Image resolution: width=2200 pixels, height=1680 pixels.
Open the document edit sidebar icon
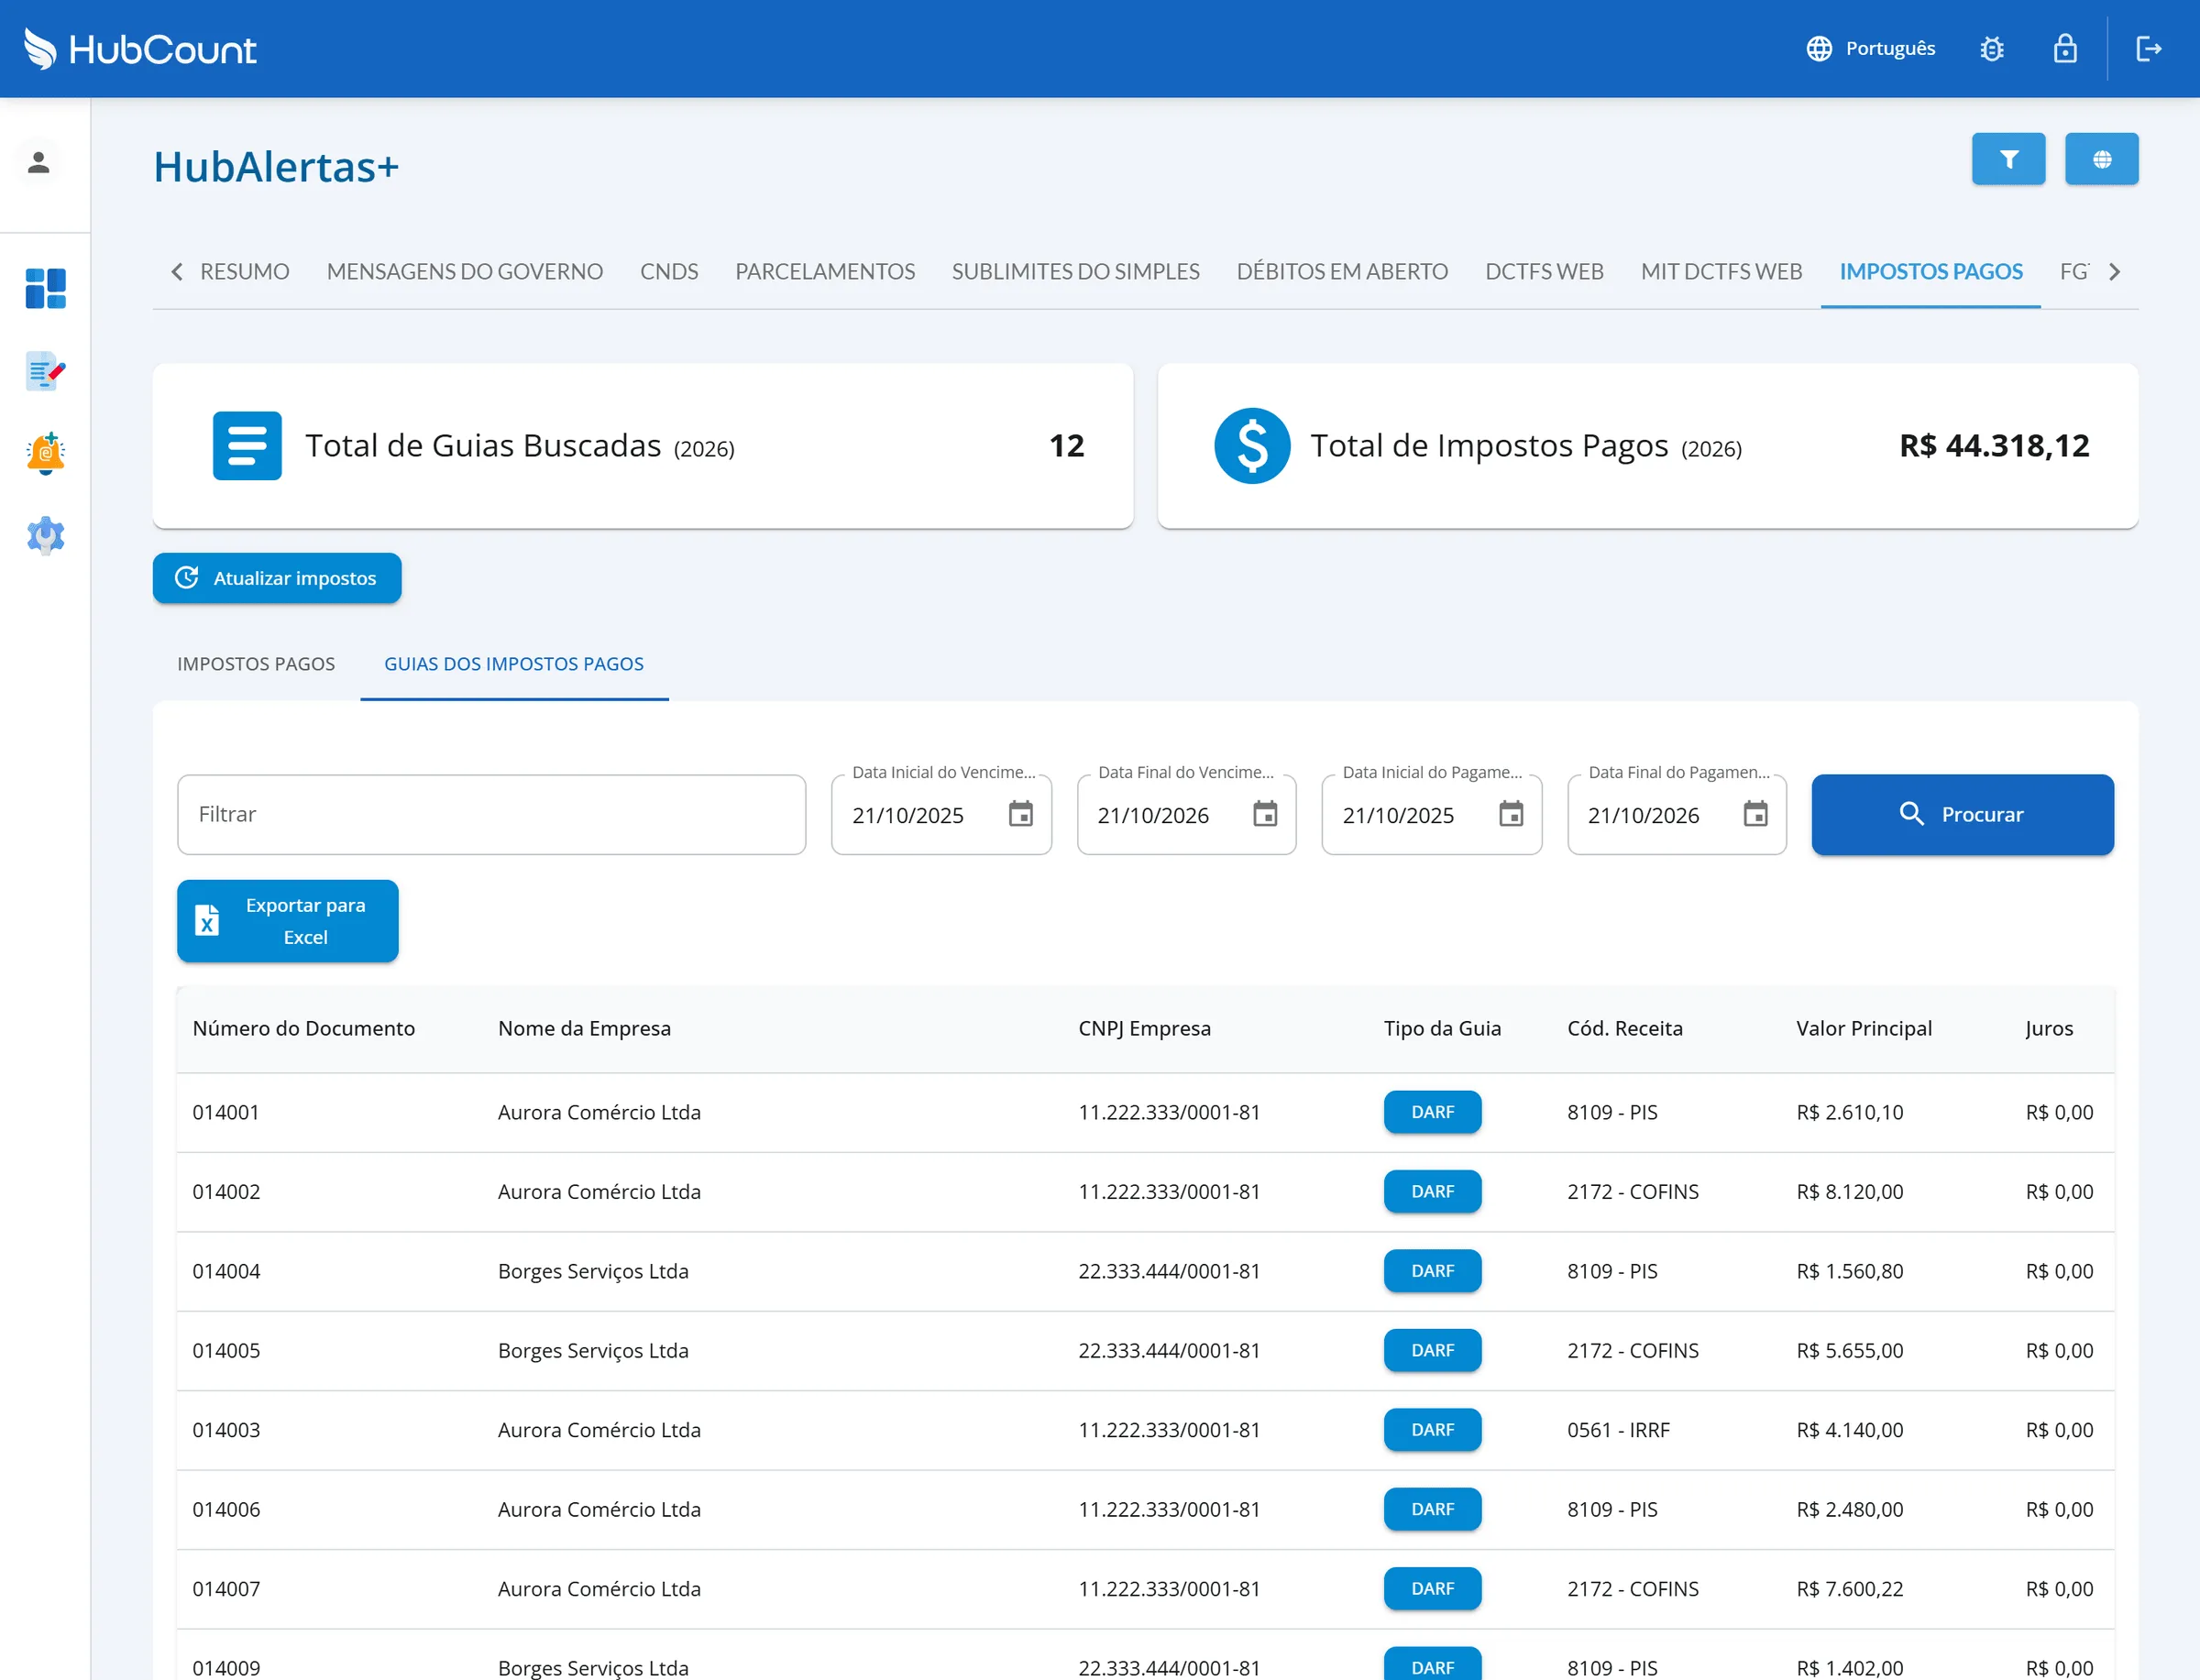pyautogui.click(x=45, y=371)
